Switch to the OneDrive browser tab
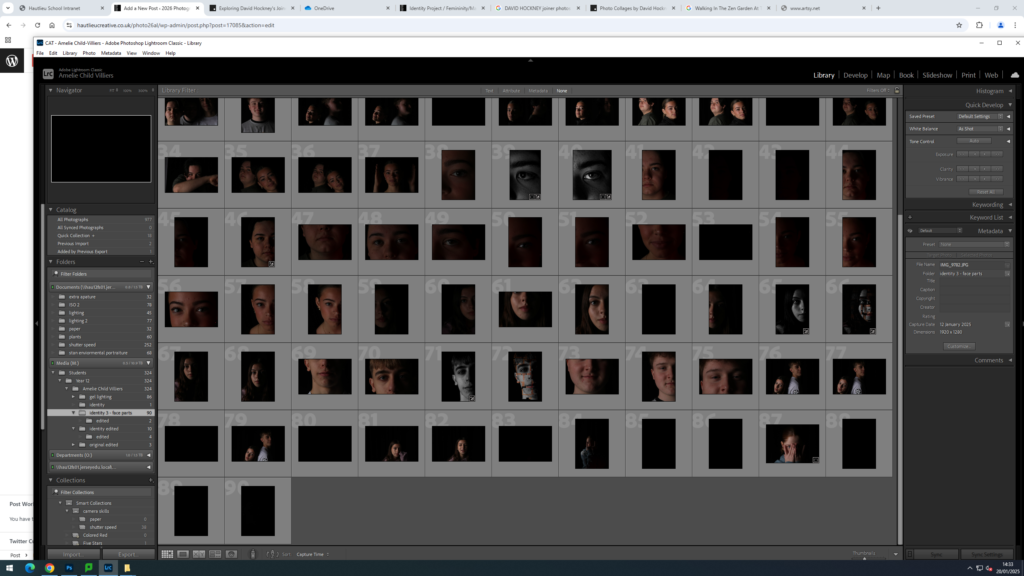Image resolution: width=1024 pixels, height=576 pixels. click(x=346, y=8)
